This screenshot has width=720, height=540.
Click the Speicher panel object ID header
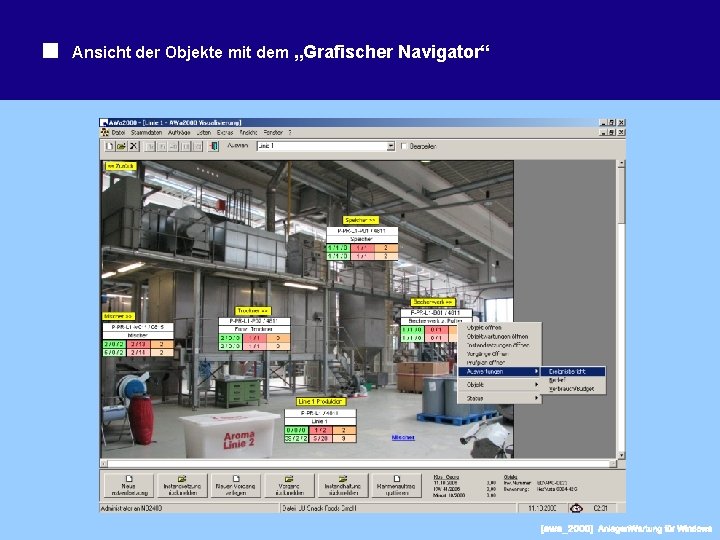pos(362,231)
